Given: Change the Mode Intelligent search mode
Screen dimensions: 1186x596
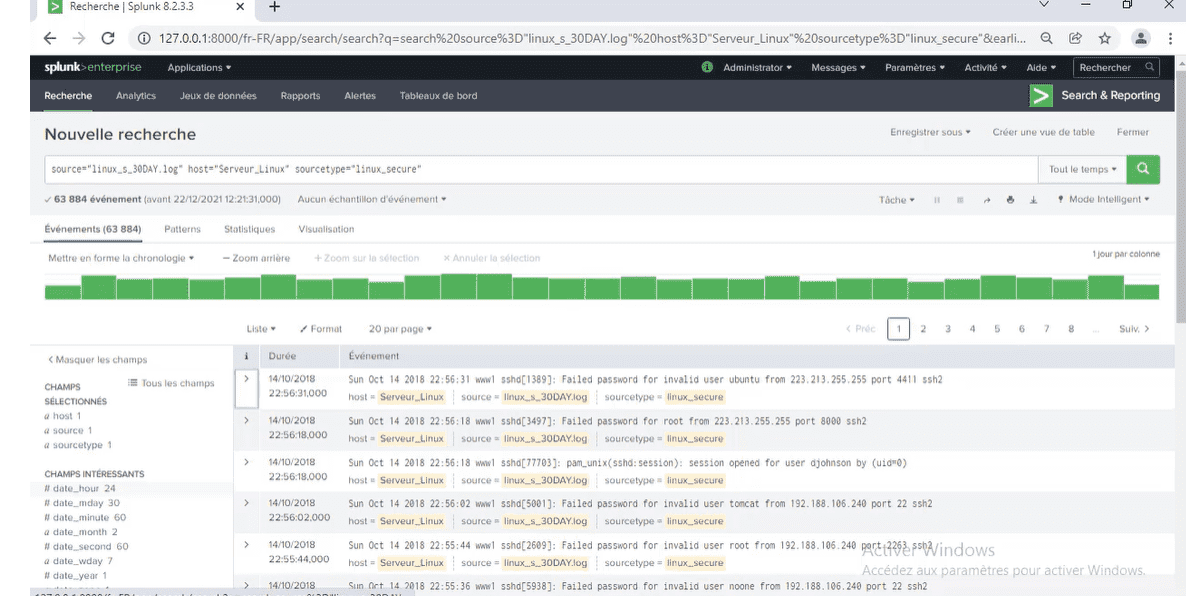Looking at the screenshot, I should click(x=1104, y=200).
